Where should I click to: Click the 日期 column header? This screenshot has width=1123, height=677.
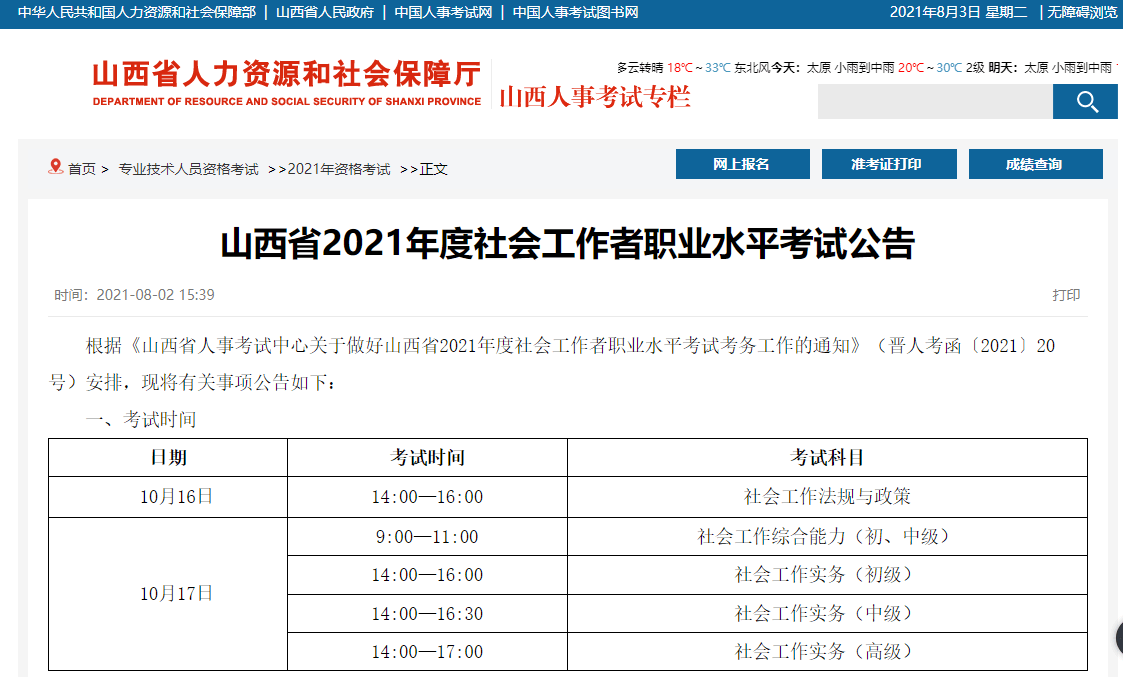168,457
